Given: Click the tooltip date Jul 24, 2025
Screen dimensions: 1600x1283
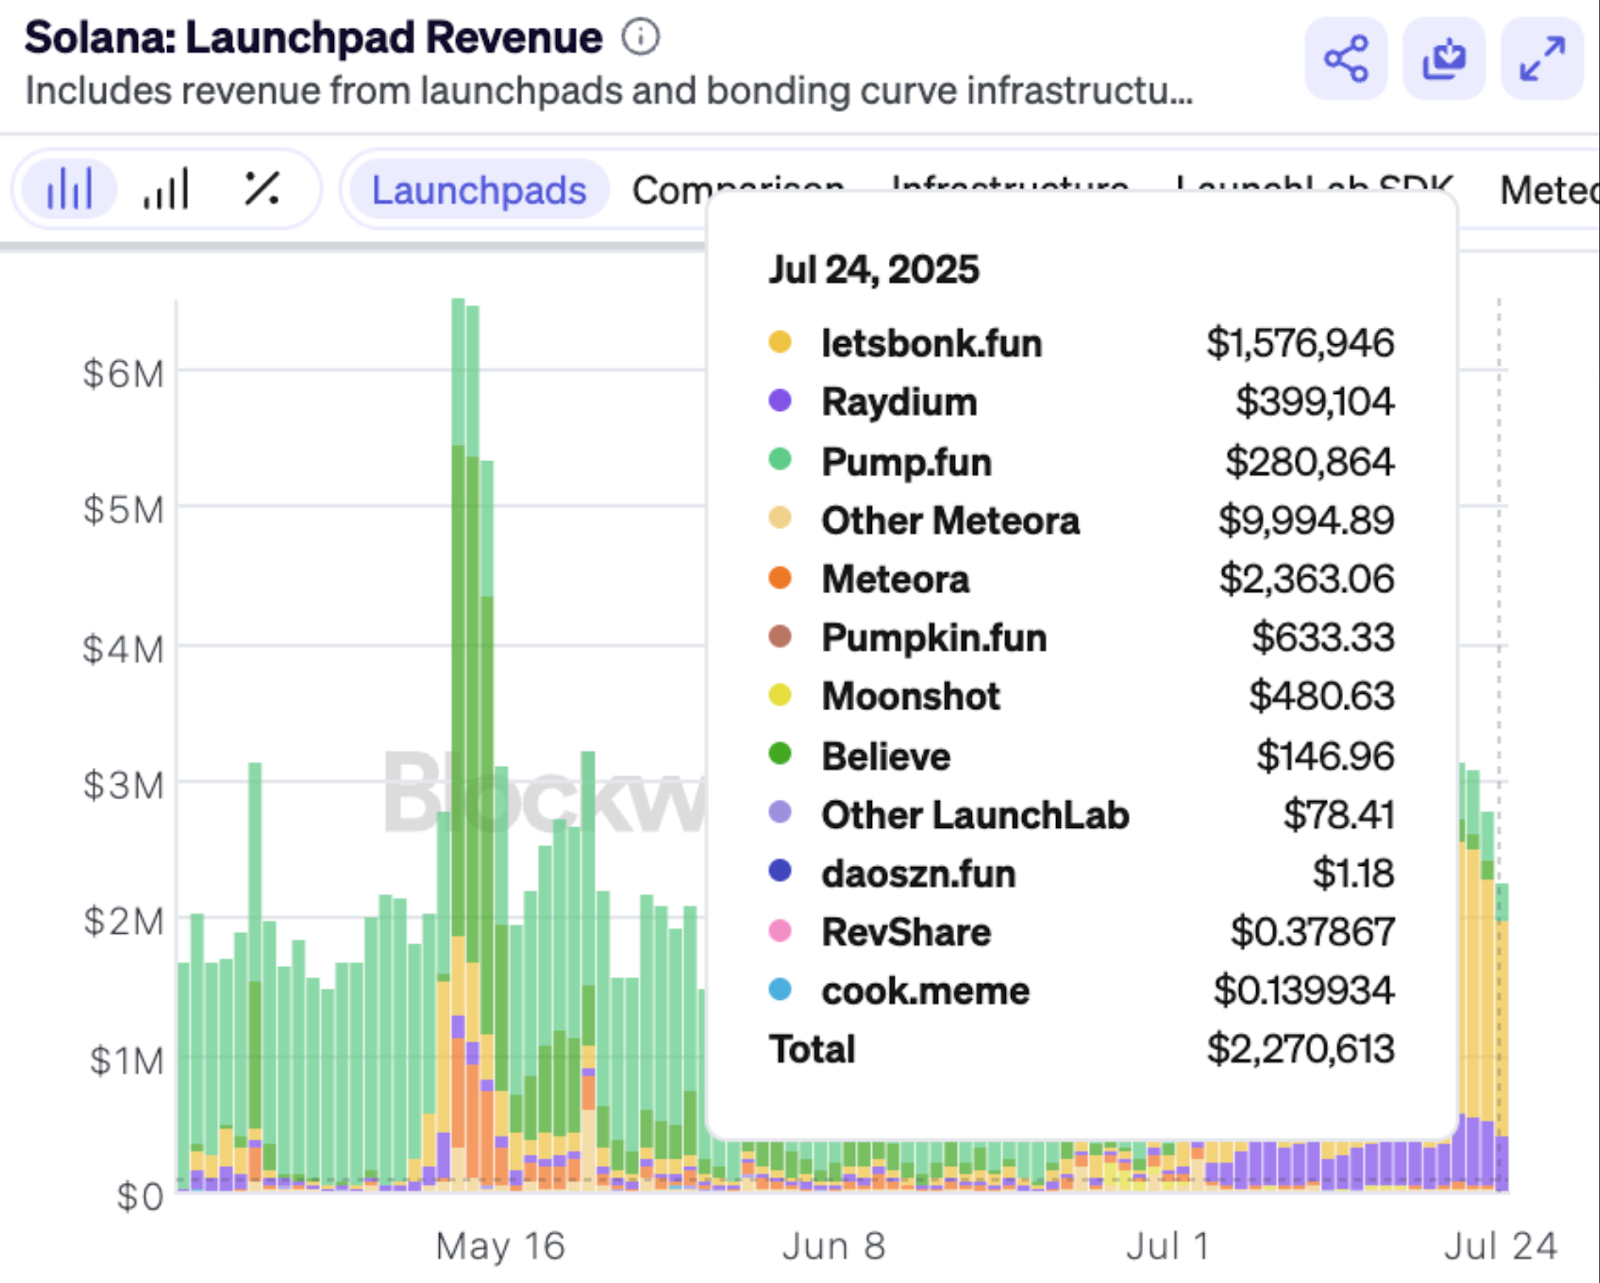Looking at the screenshot, I should (873, 269).
